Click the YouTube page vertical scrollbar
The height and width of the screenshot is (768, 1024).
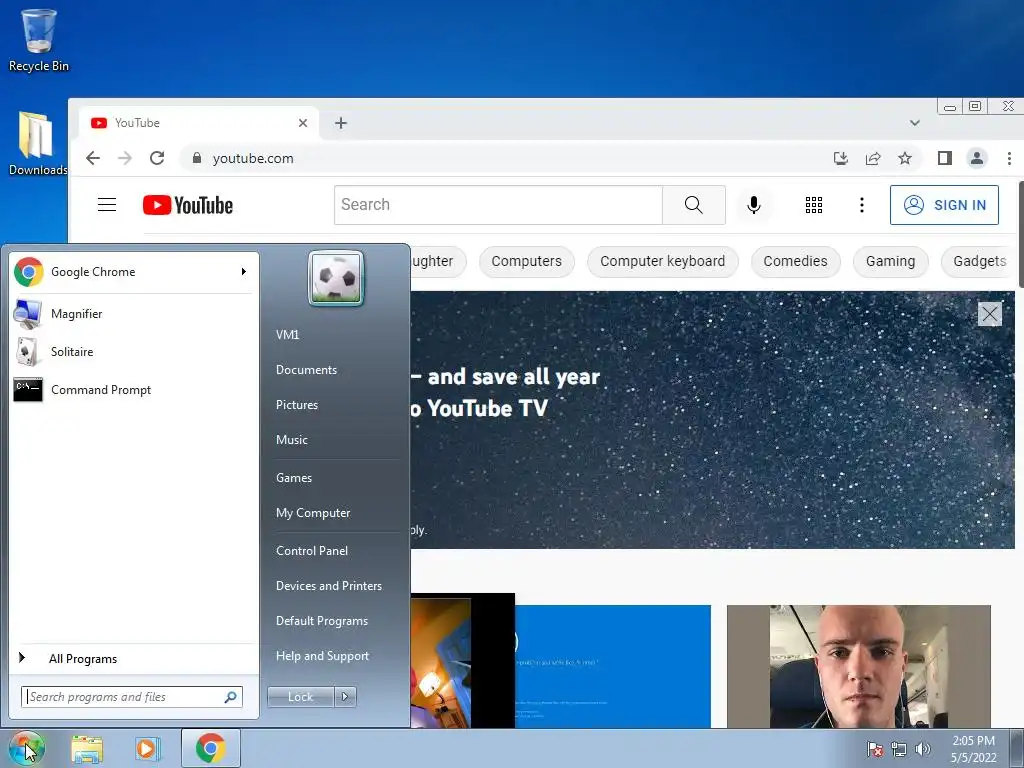point(1019,235)
